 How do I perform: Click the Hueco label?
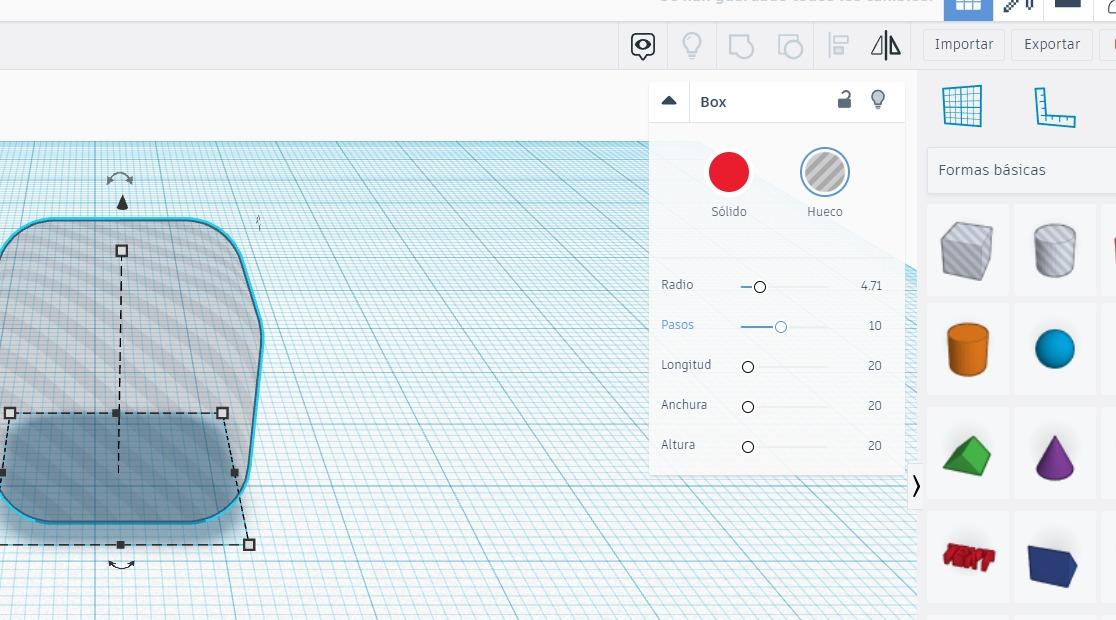coord(825,211)
